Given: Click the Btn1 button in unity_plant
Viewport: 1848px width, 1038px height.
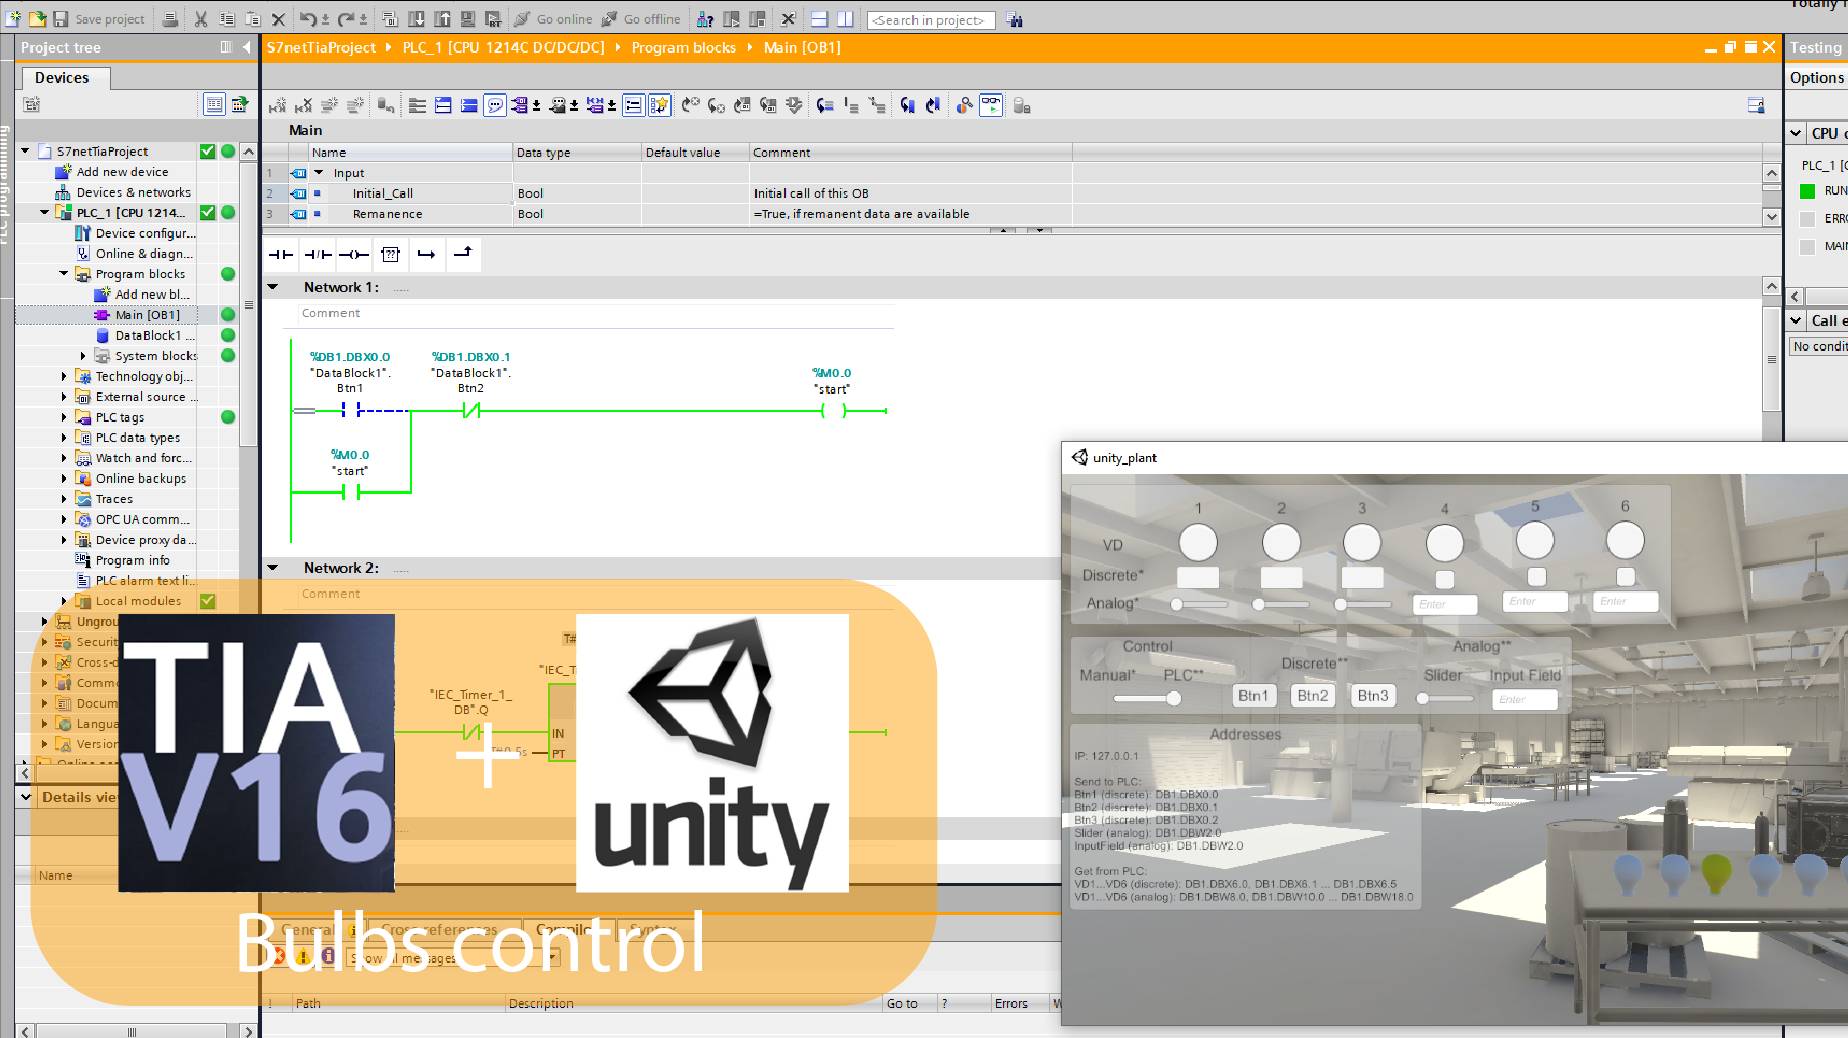Looking at the screenshot, I should 1253,695.
